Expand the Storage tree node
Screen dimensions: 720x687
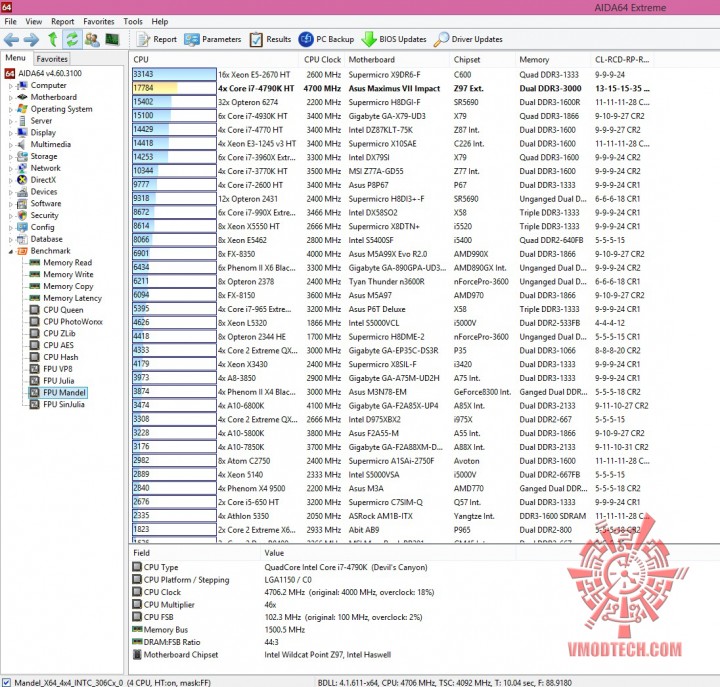click(11, 157)
